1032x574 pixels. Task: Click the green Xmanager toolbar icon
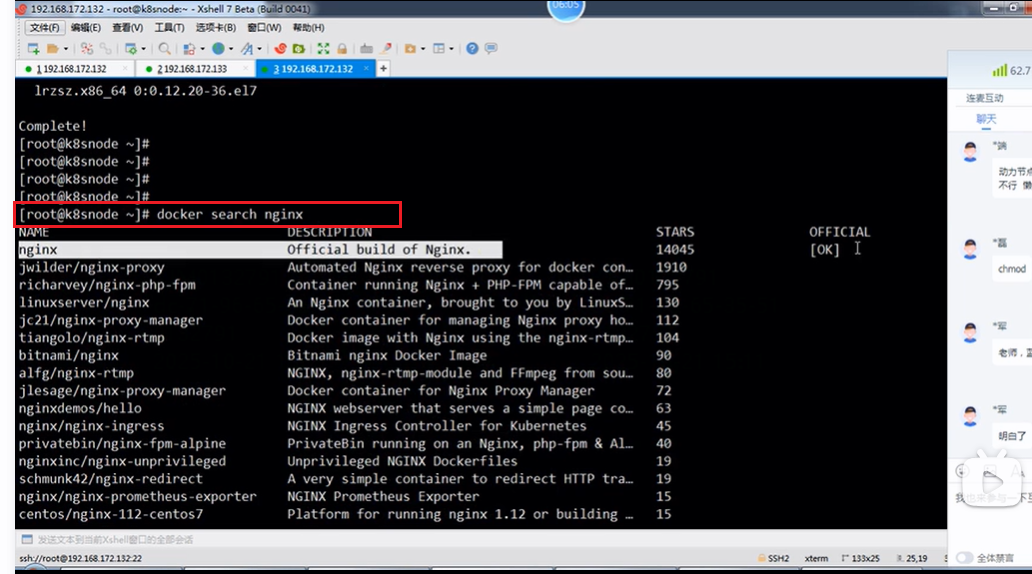(298, 49)
